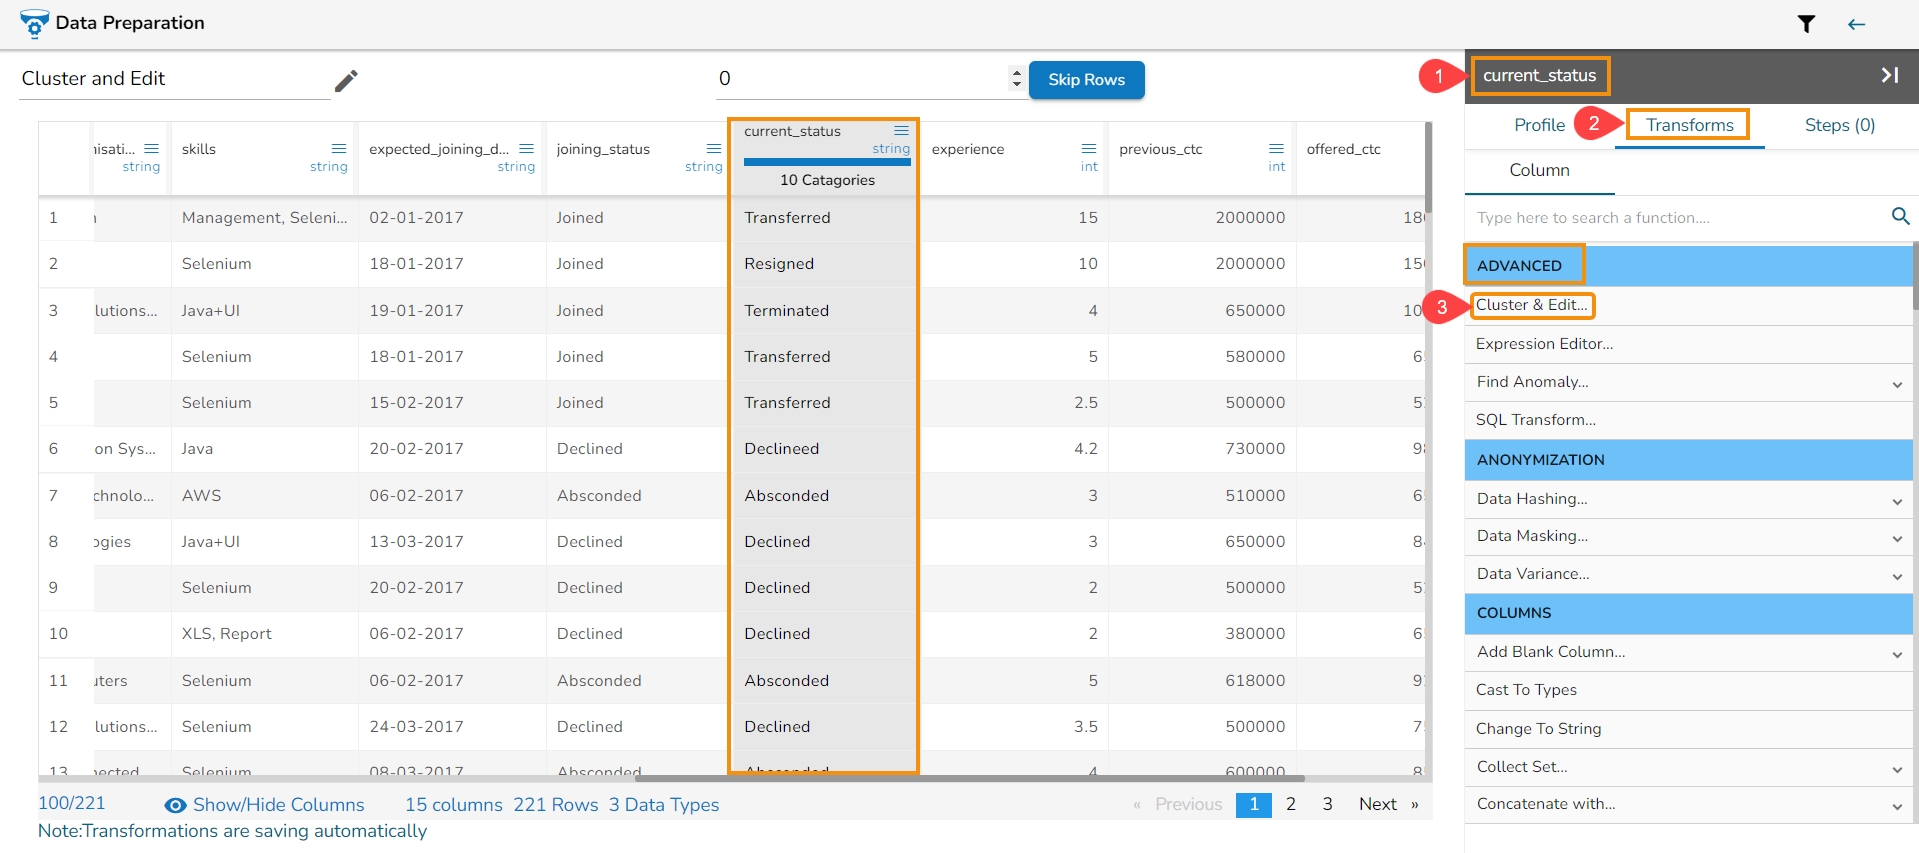Collapse the right side panel
The width and height of the screenshot is (1919, 853).
tap(1889, 75)
